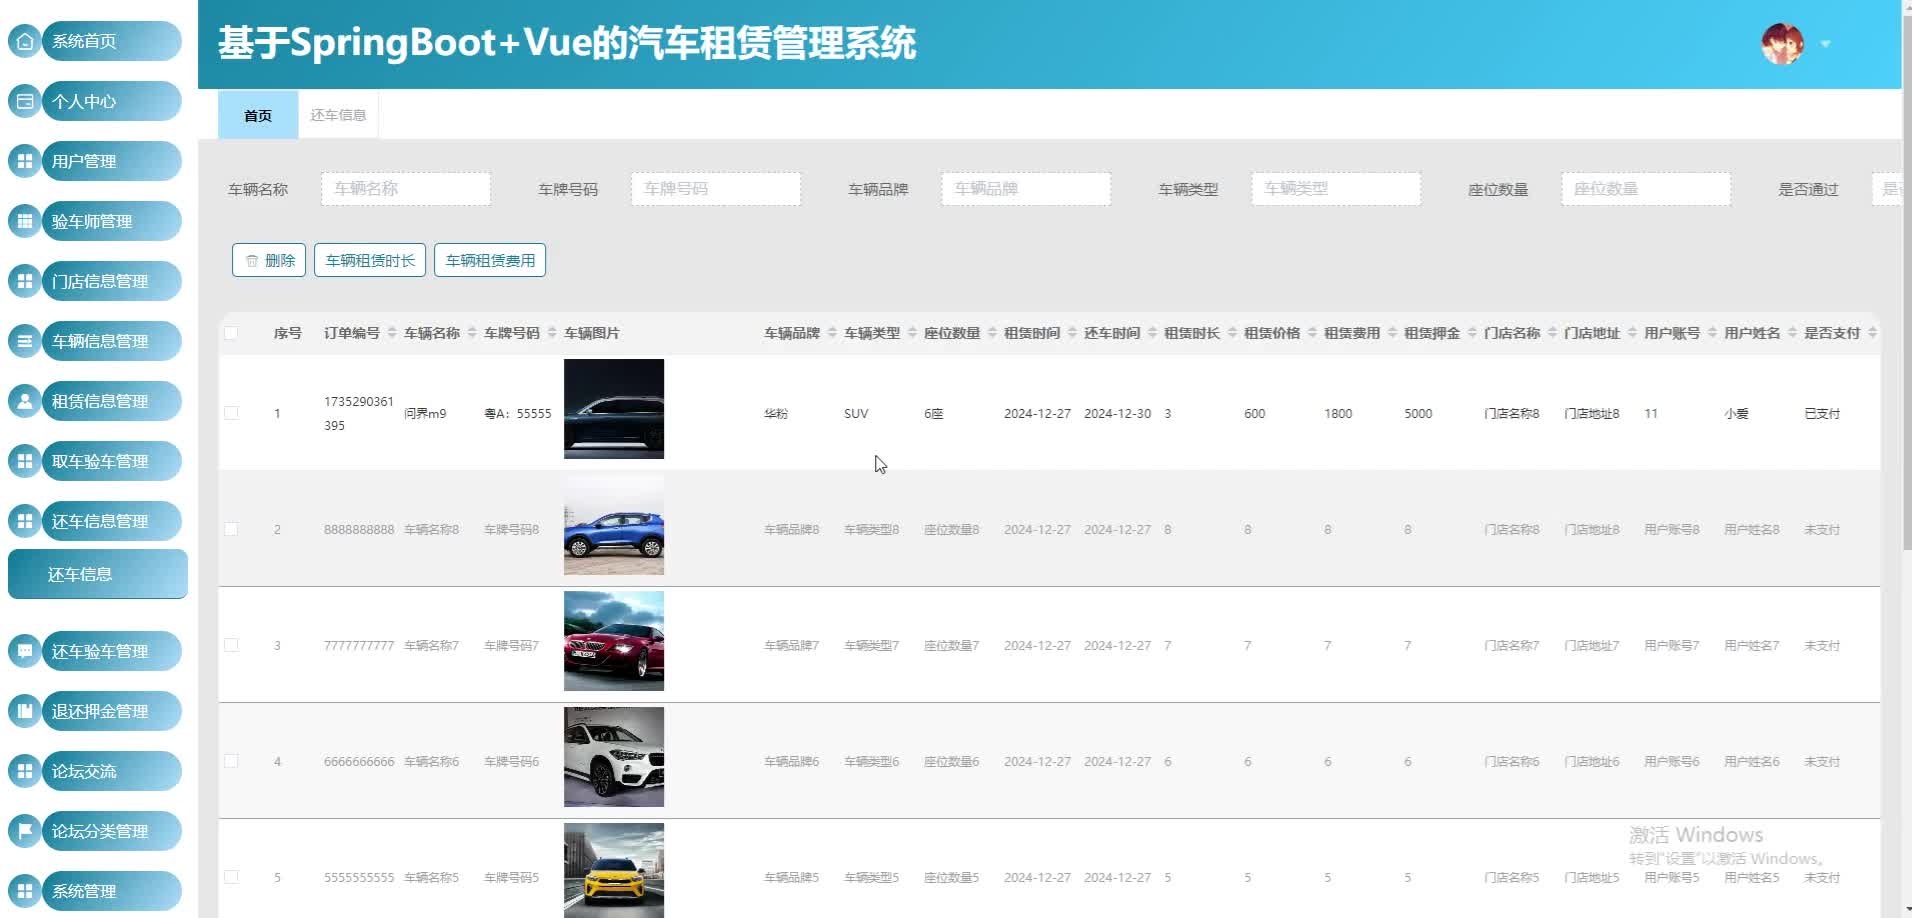Sort by 租赁价格 column arrows
1912x918 pixels.
pos(1312,333)
